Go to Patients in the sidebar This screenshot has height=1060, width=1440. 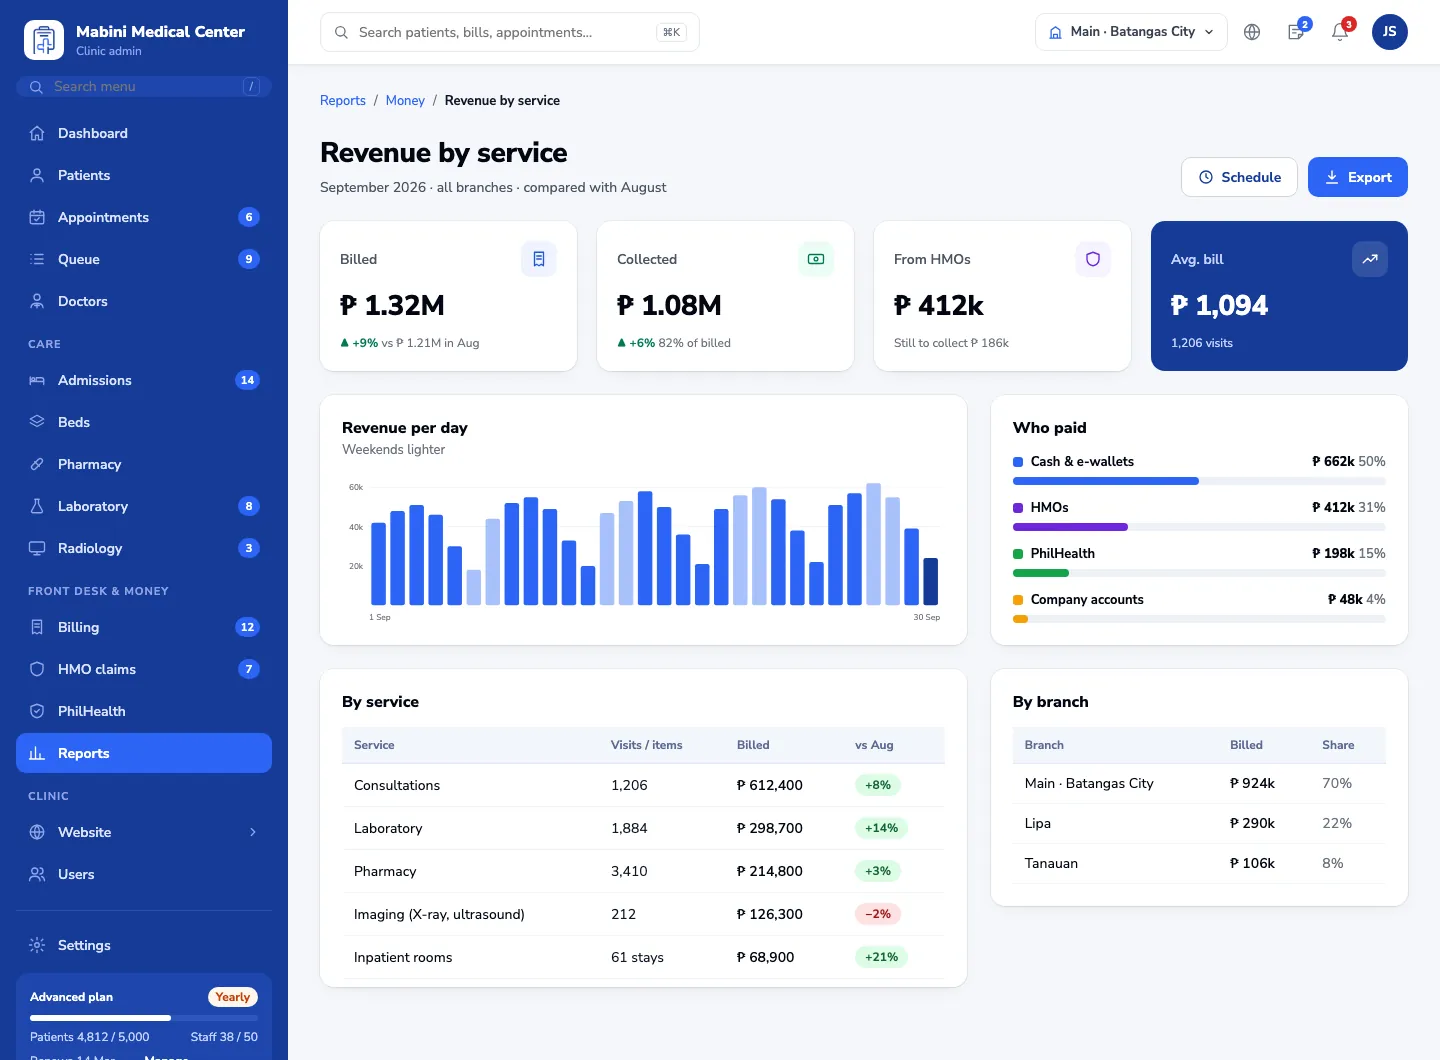(144, 175)
